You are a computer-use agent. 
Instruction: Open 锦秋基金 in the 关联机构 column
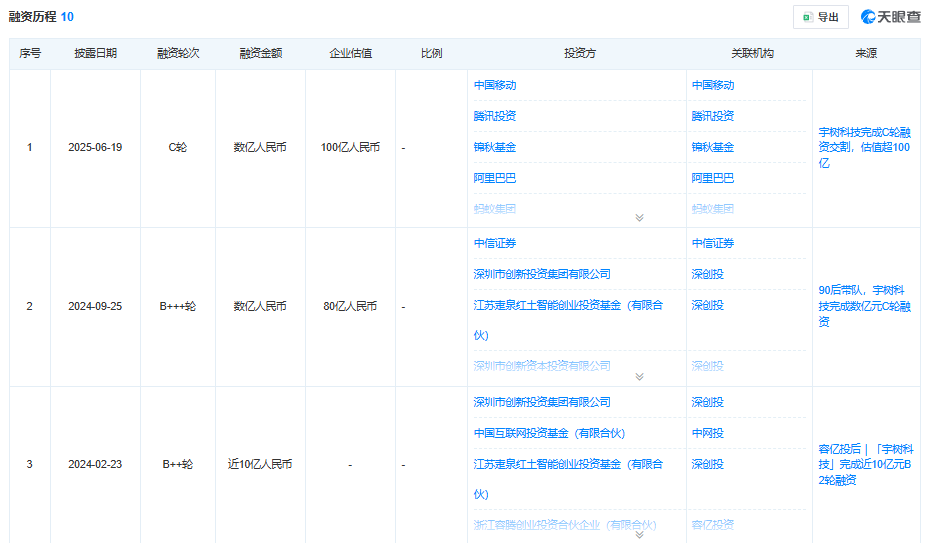click(713, 147)
